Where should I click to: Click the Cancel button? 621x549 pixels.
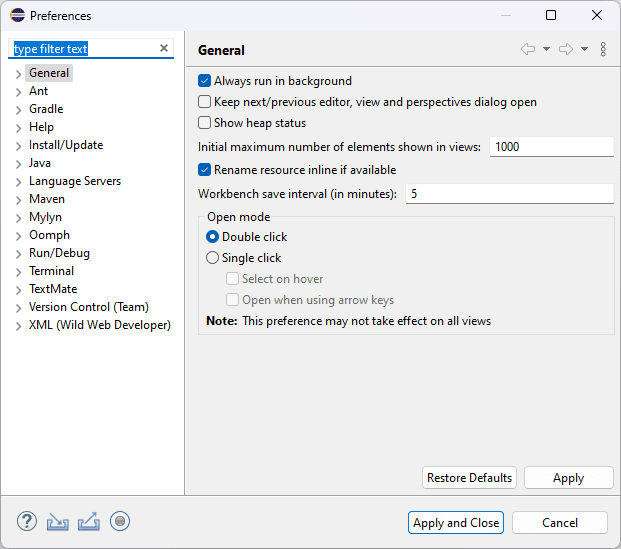(560, 523)
